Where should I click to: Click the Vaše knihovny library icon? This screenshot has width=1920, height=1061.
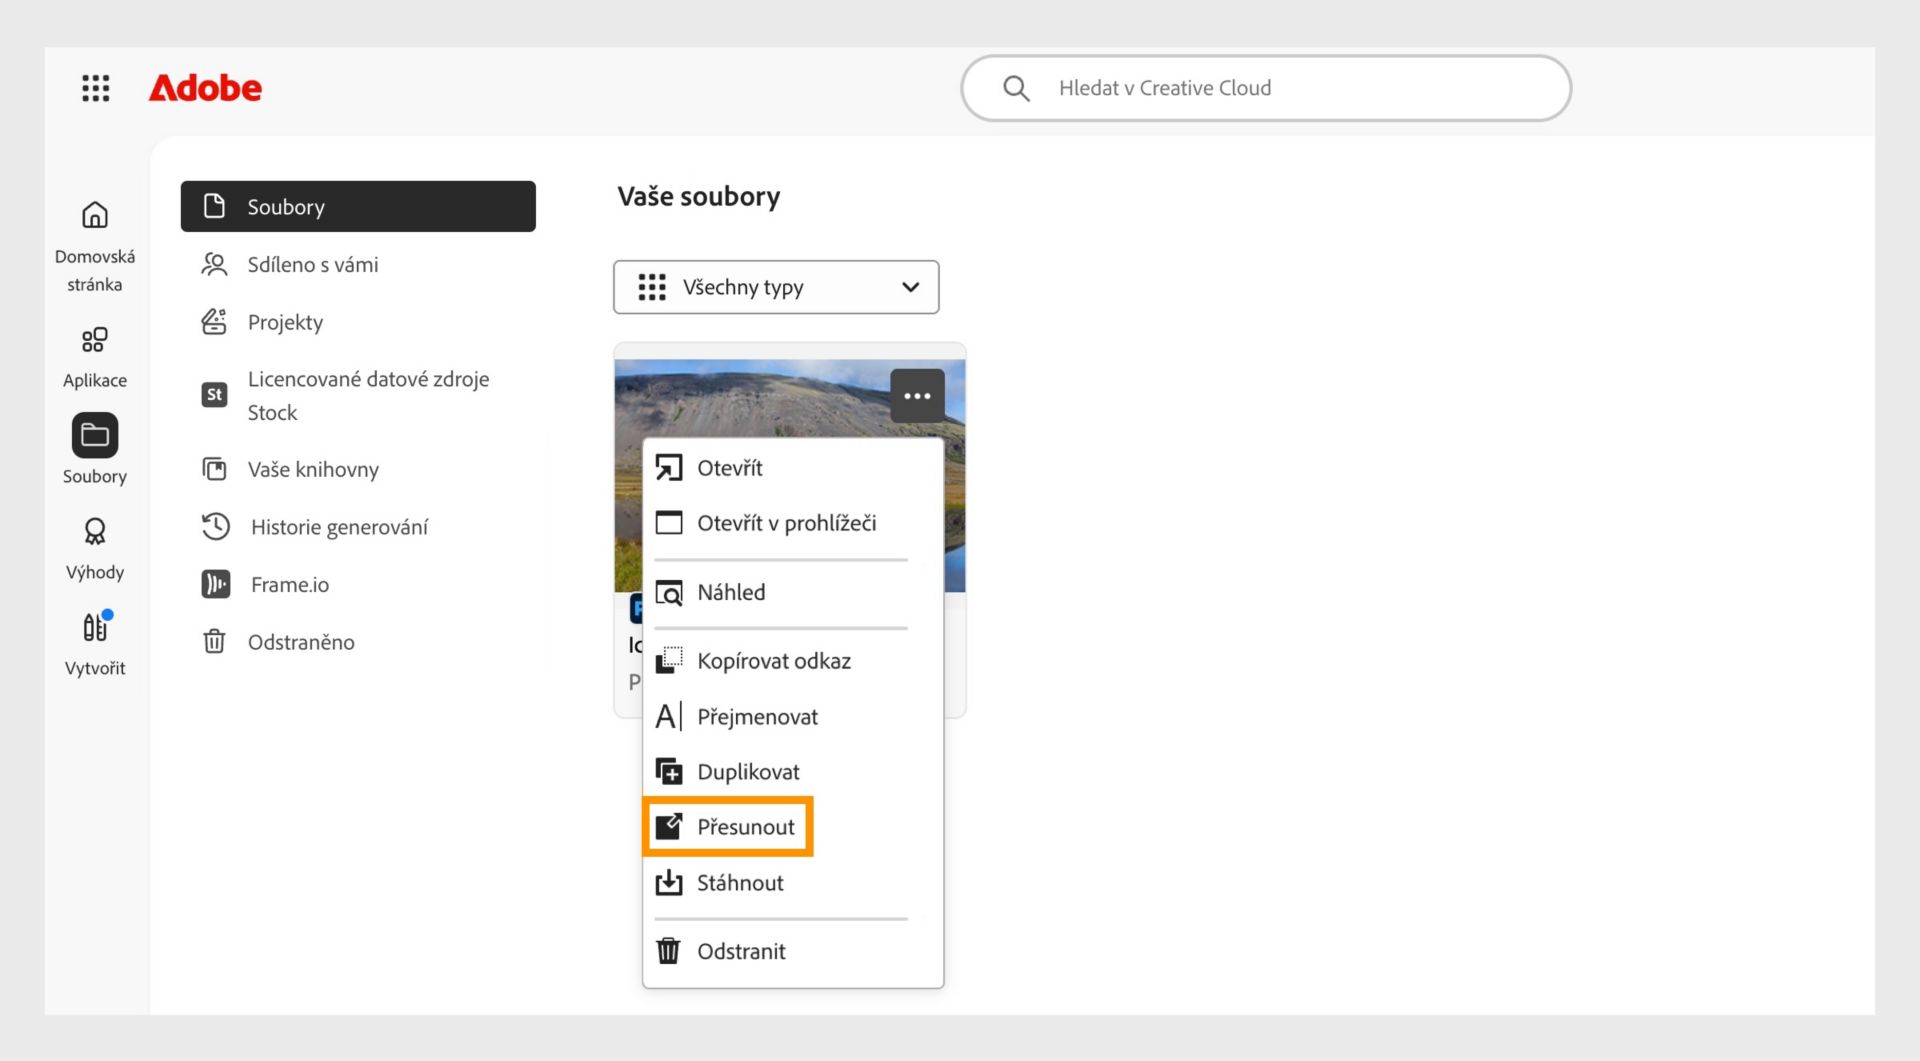pos(214,469)
